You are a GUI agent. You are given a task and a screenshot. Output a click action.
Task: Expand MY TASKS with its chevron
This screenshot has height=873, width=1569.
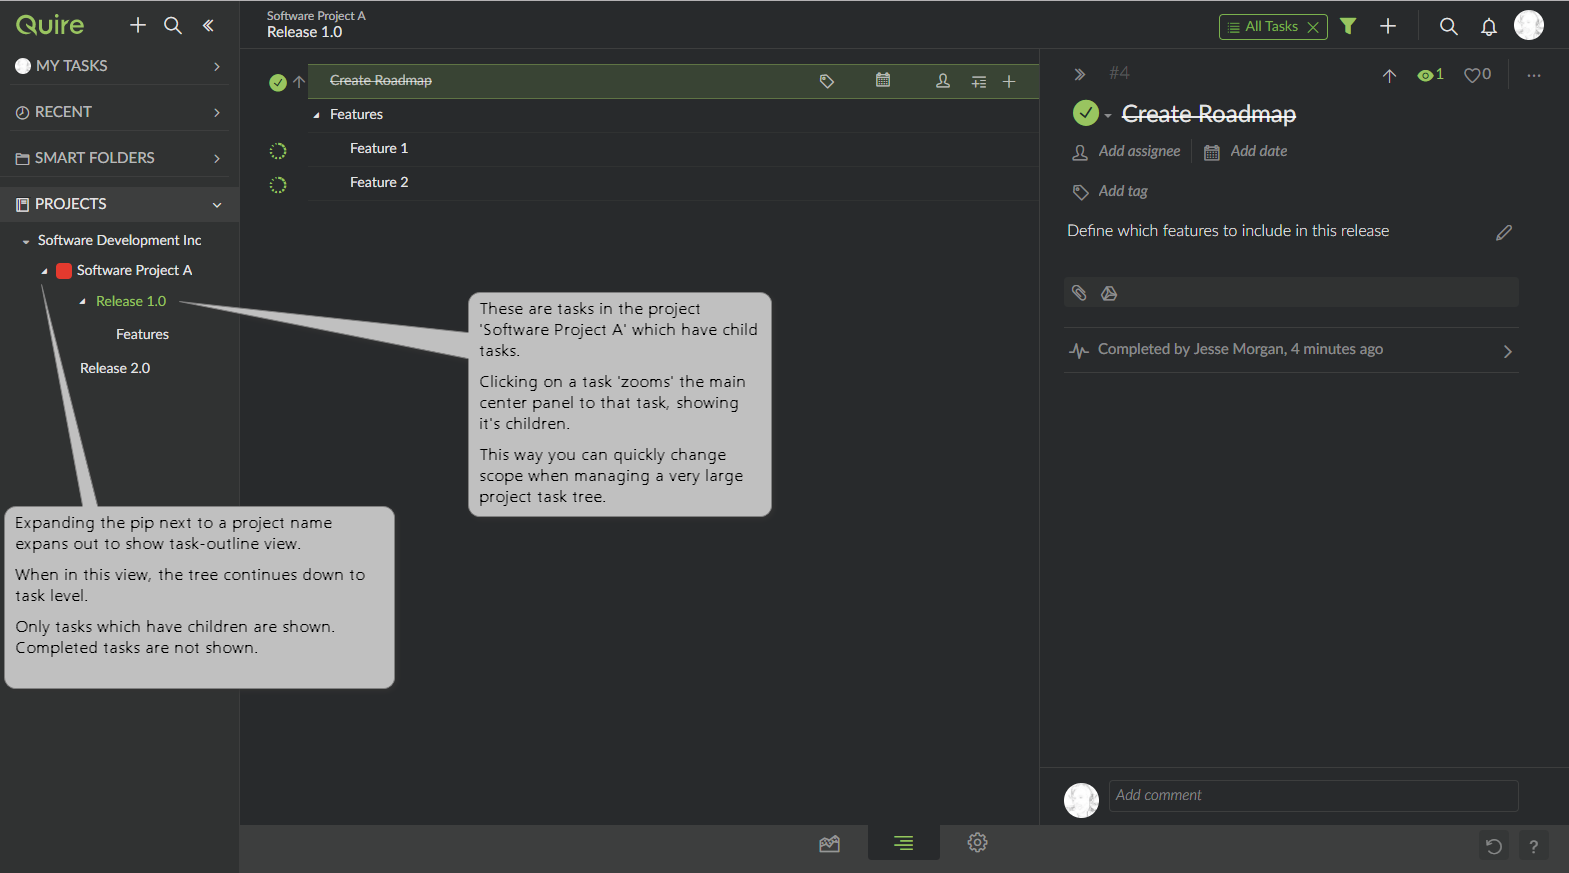point(217,66)
